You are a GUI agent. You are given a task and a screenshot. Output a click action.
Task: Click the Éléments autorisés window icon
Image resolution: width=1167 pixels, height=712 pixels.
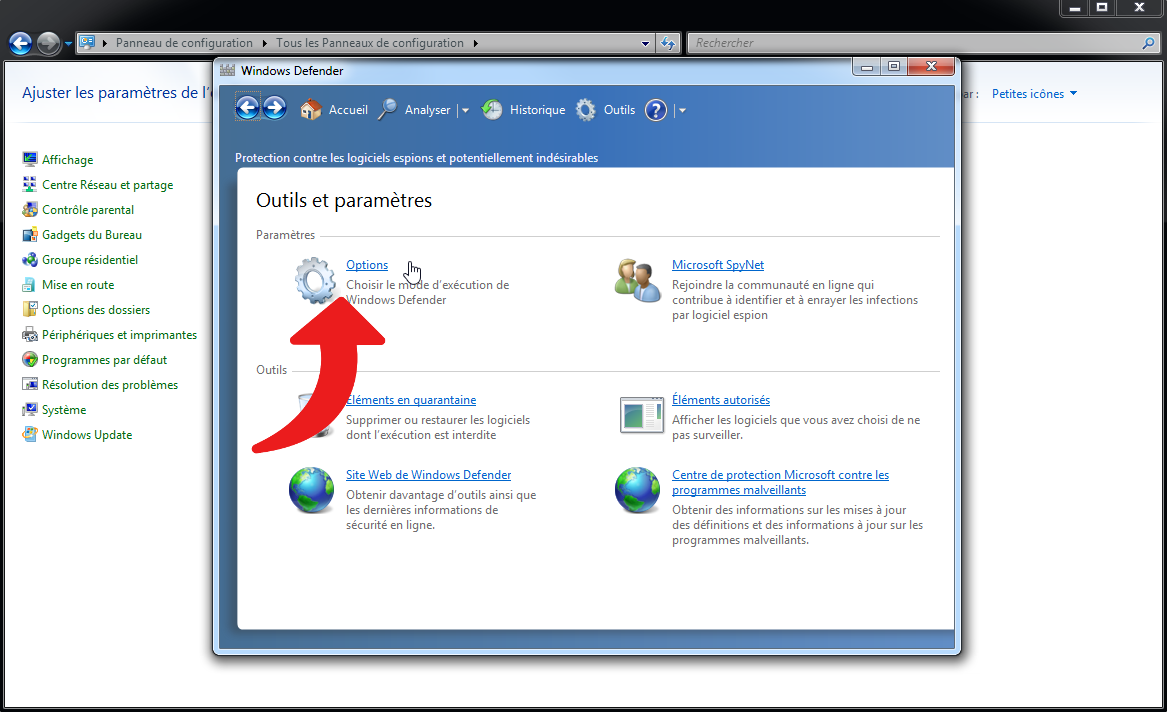(x=642, y=414)
